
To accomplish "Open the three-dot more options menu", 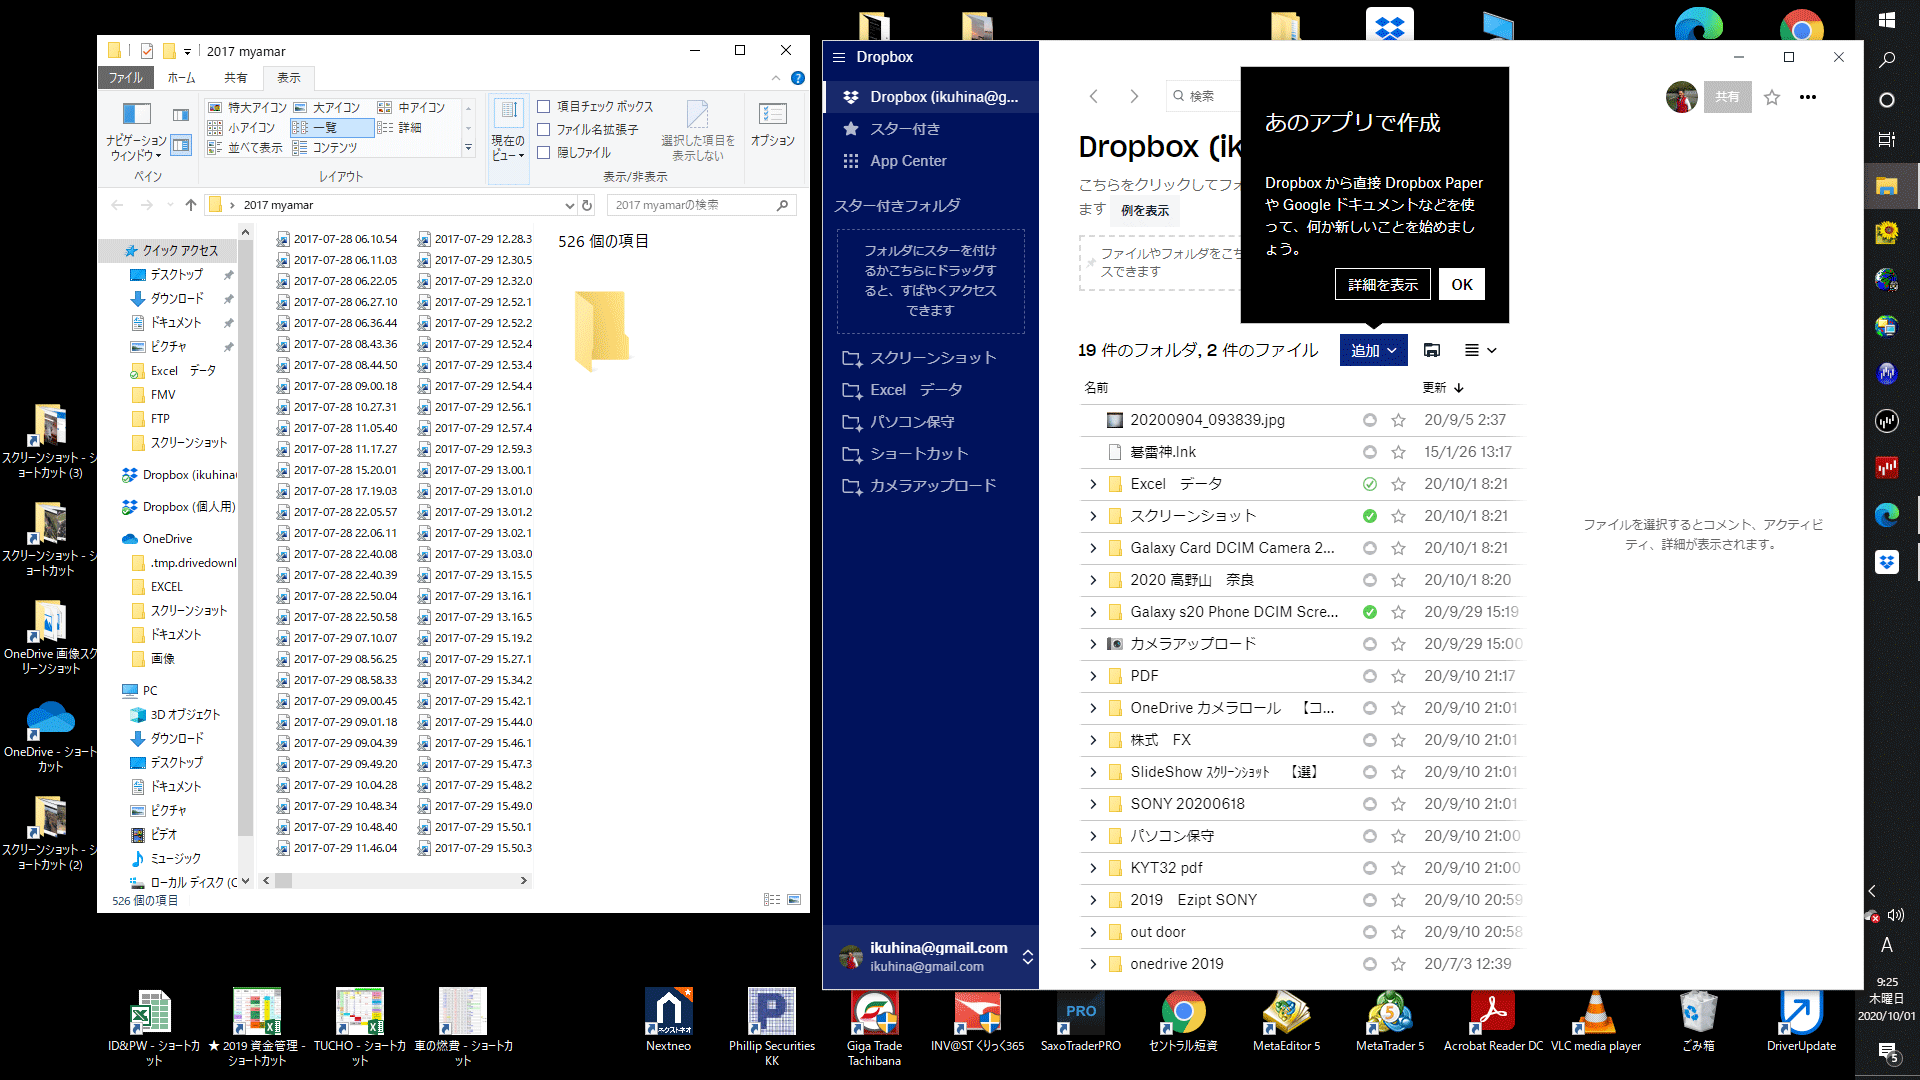I will pos(1808,97).
